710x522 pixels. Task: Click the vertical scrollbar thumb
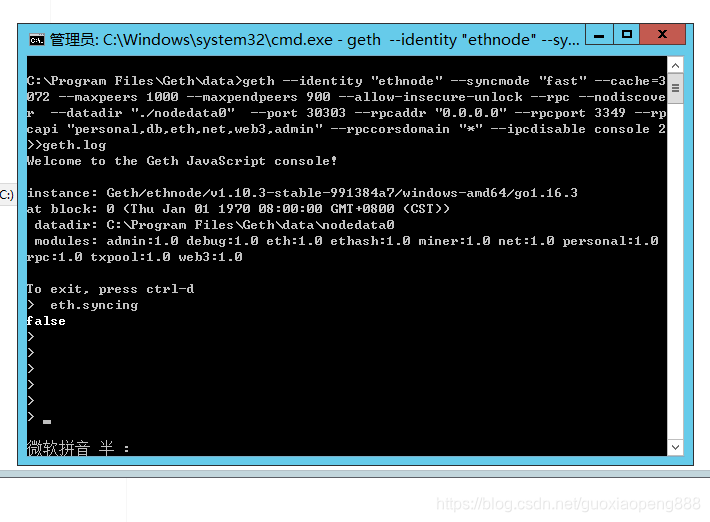coord(675,88)
